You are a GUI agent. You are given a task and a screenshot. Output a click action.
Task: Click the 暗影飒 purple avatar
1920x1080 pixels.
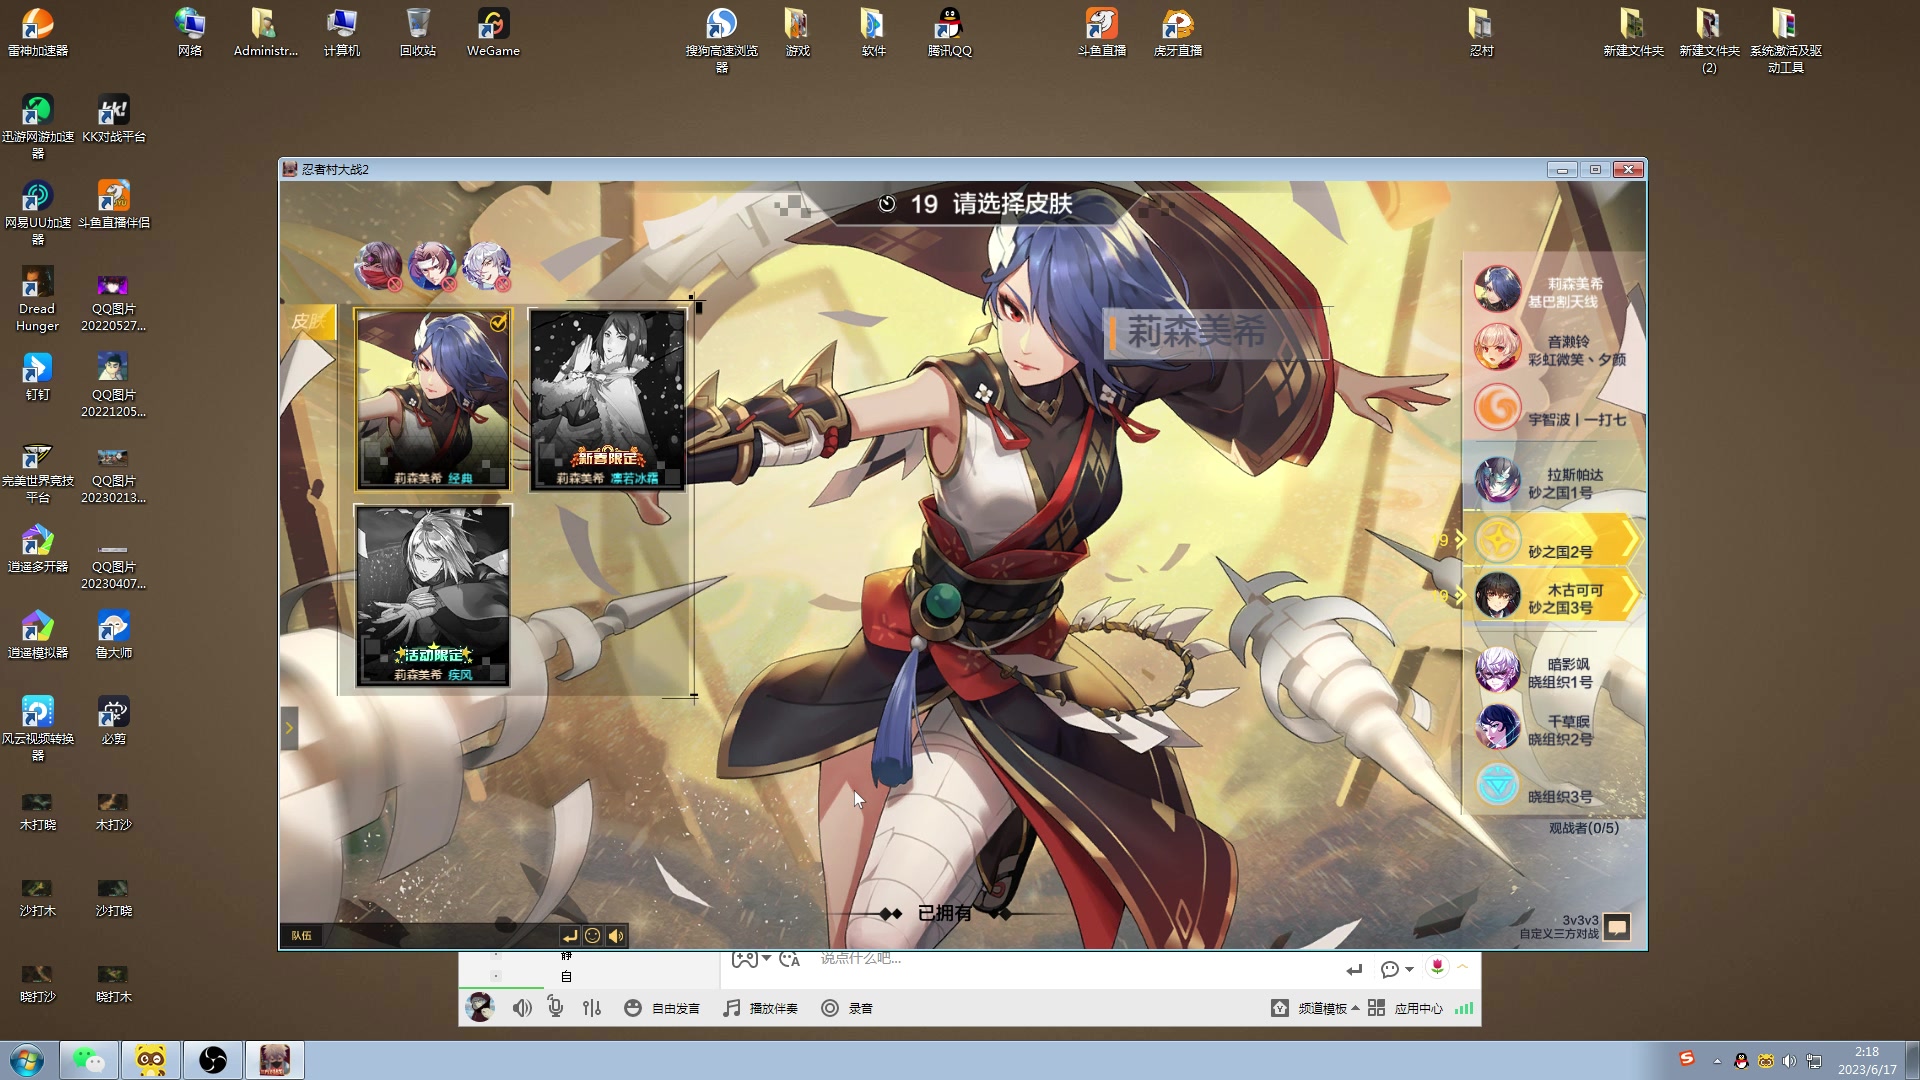click(x=1497, y=670)
